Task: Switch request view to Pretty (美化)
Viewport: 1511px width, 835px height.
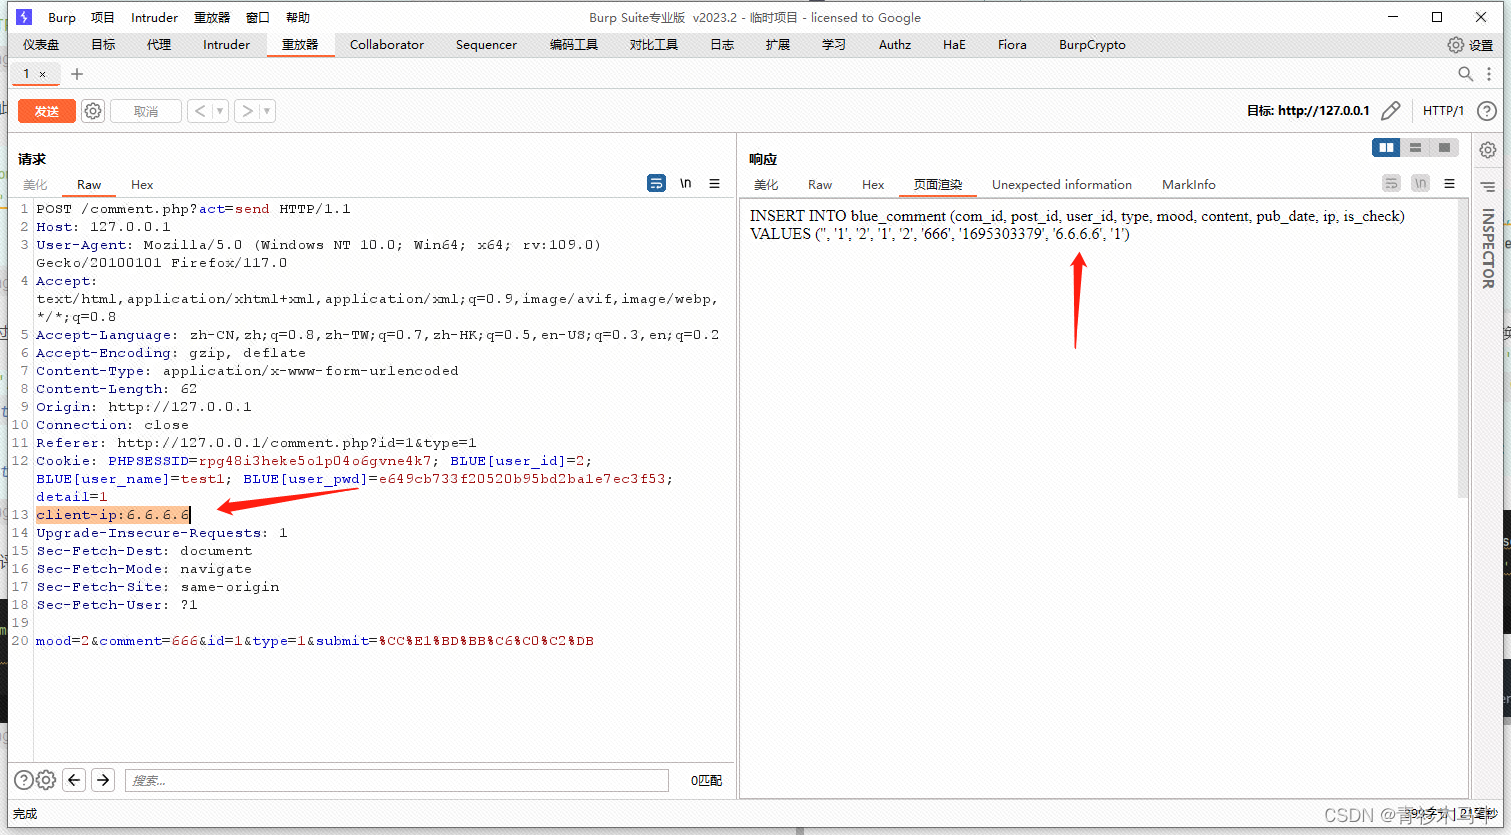Action: [36, 185]
